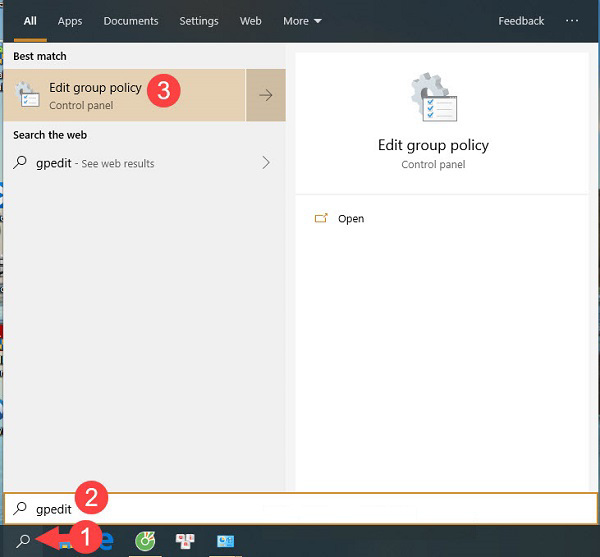Switch to the Apps search tab

pyautogui.click(x=70, y=21)
